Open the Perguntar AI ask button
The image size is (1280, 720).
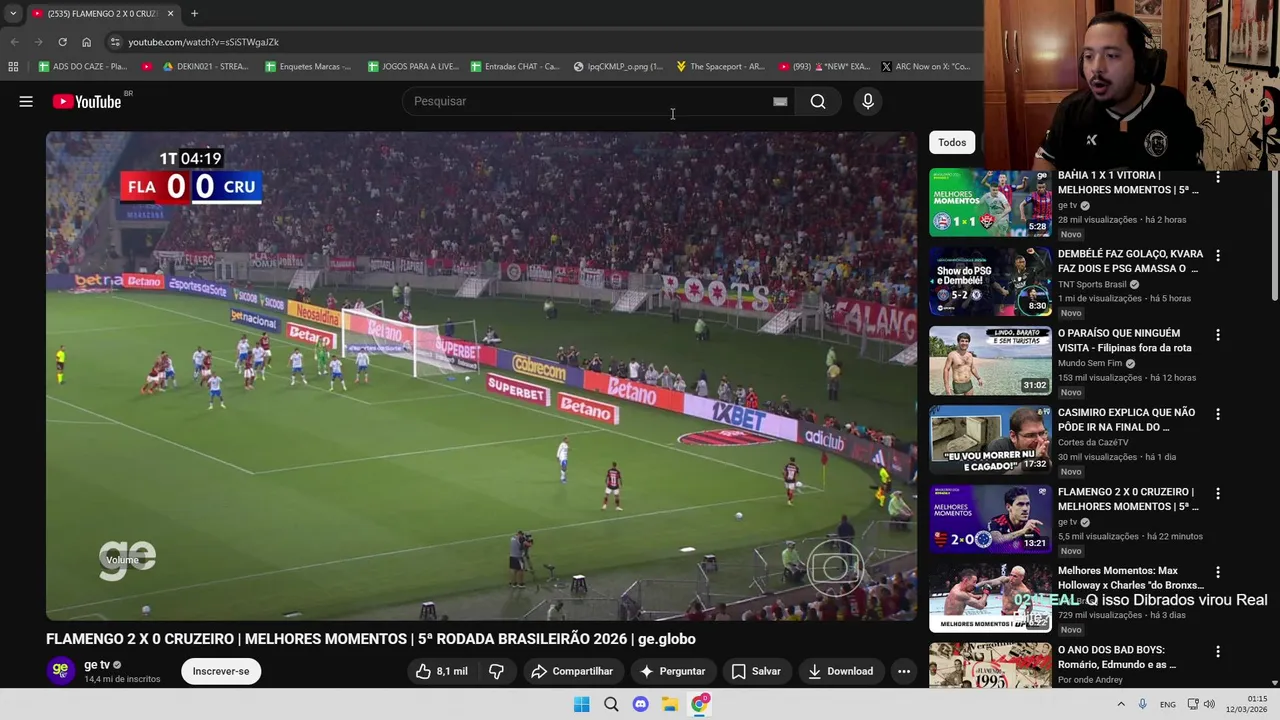(x=673, y=671)
